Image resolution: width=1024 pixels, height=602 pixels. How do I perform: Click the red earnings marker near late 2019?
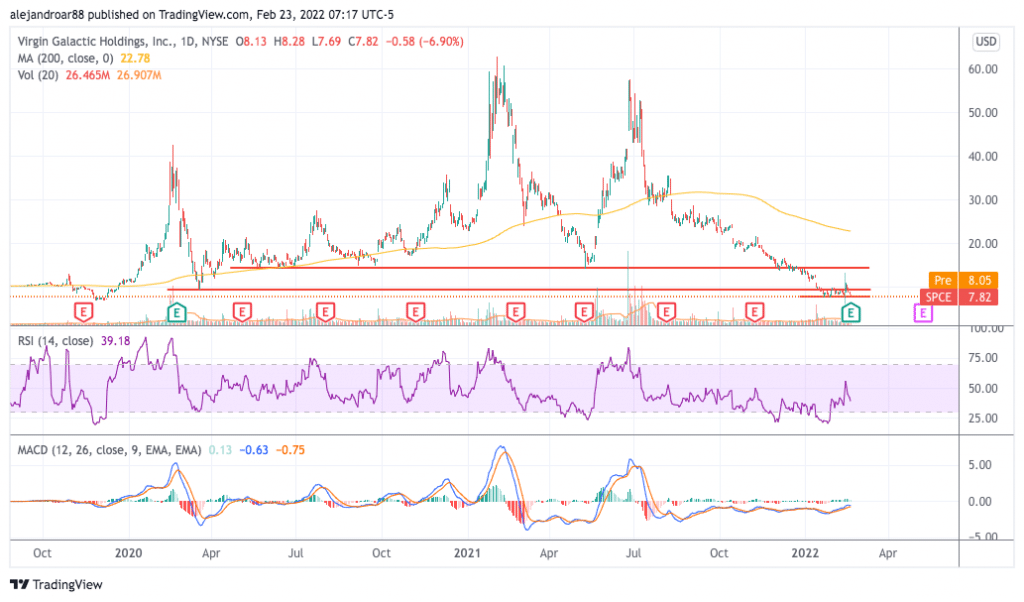(x=84, y=312)
